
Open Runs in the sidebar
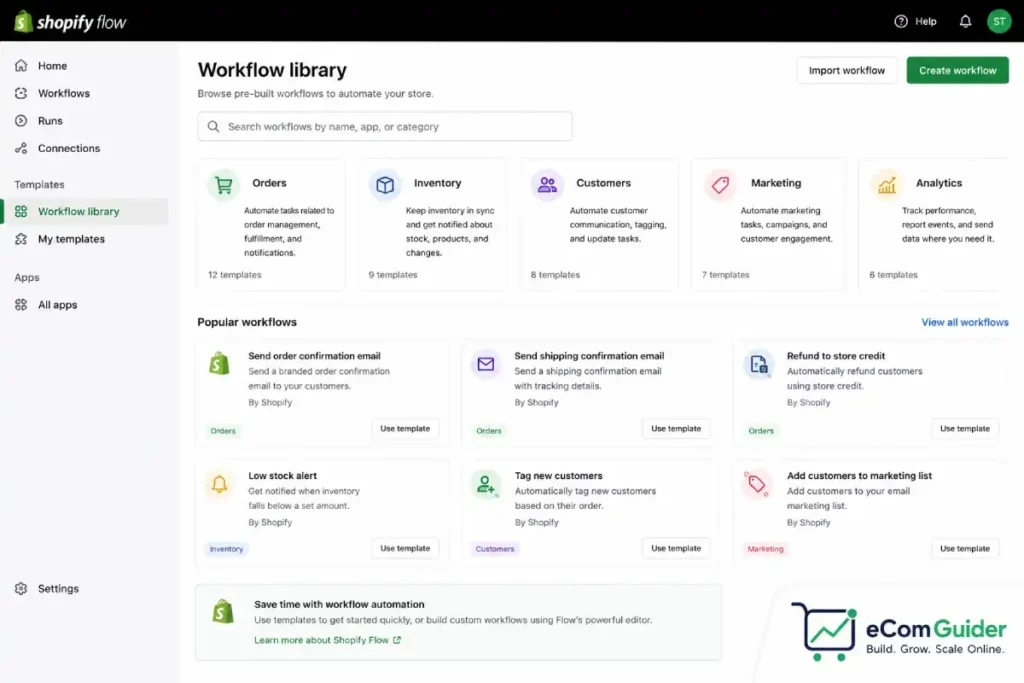pos(50,120)
